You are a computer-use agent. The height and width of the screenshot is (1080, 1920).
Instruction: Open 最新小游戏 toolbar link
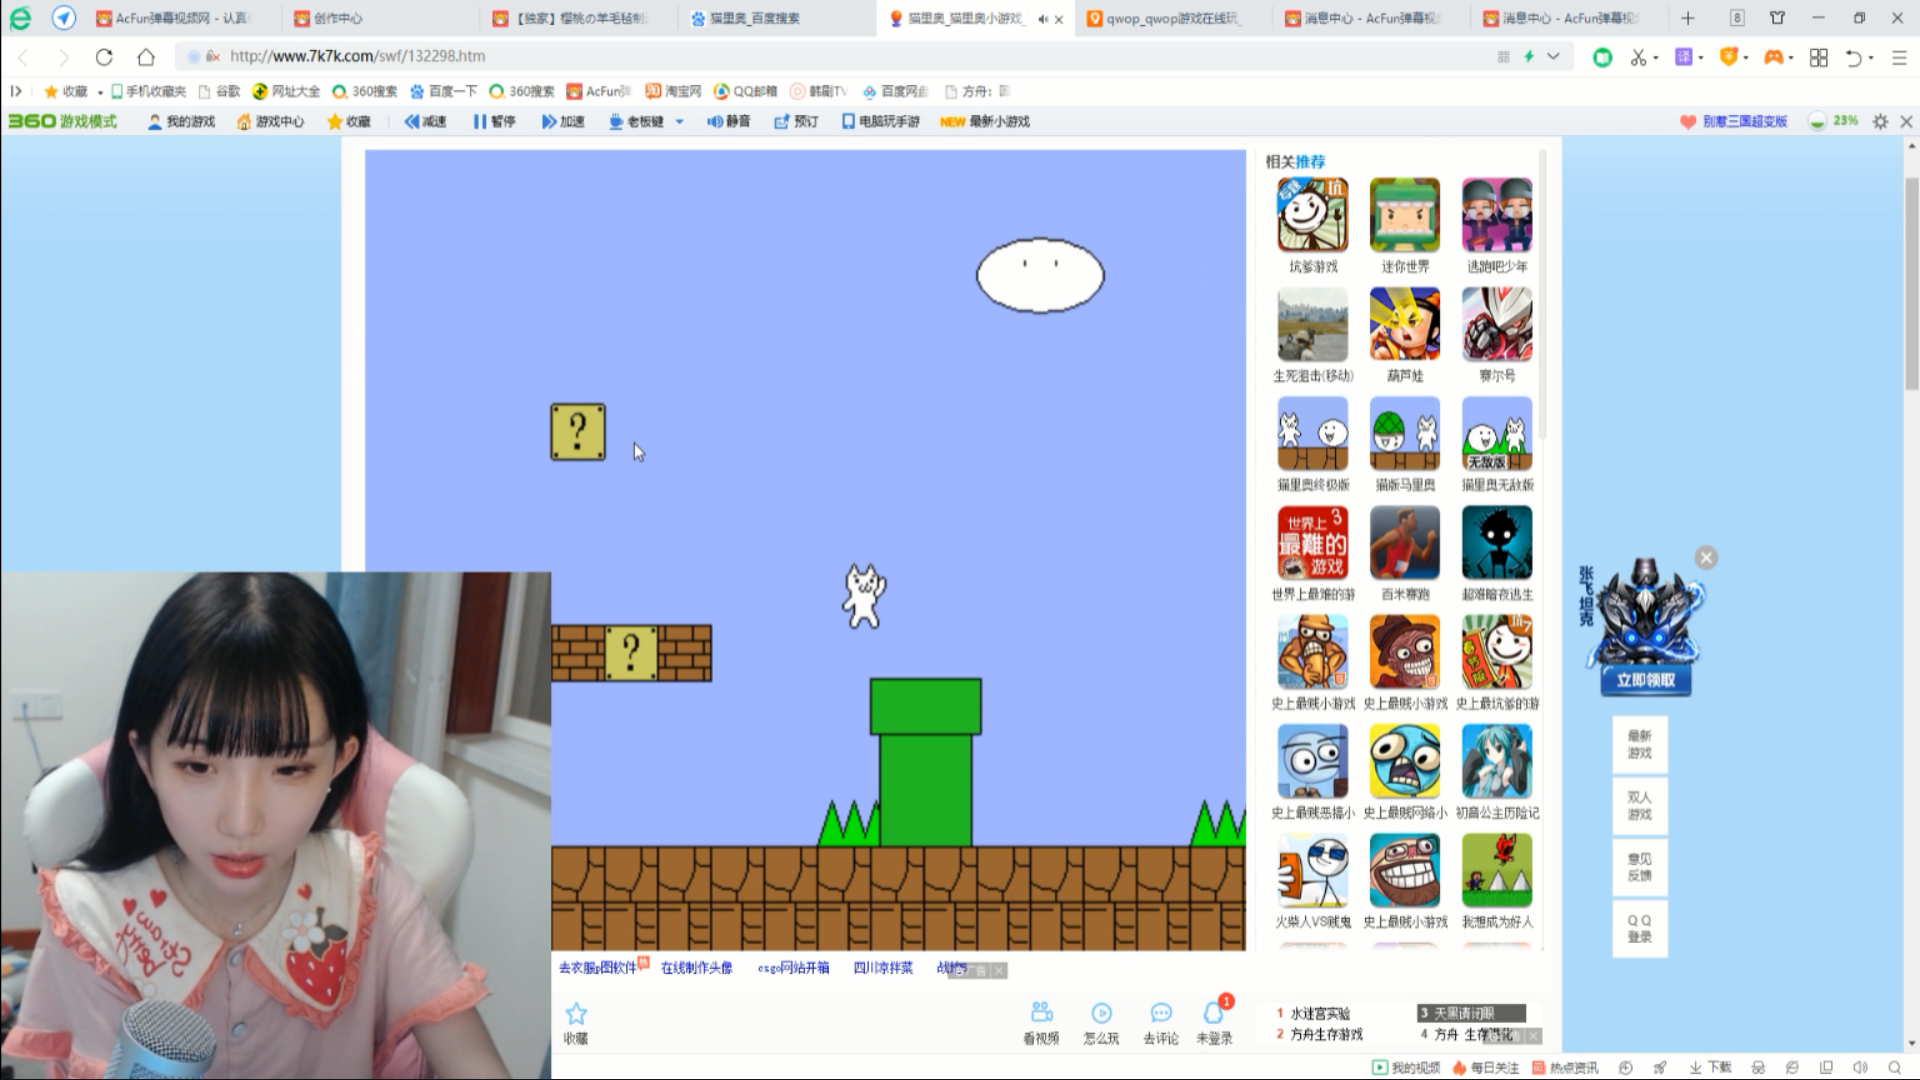[985, 121]
